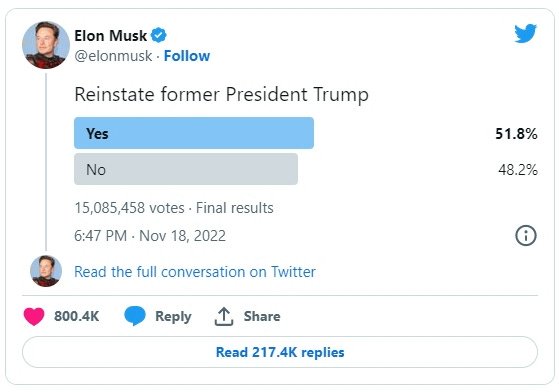Click the small avatar beside conversation link

(46, 271)
